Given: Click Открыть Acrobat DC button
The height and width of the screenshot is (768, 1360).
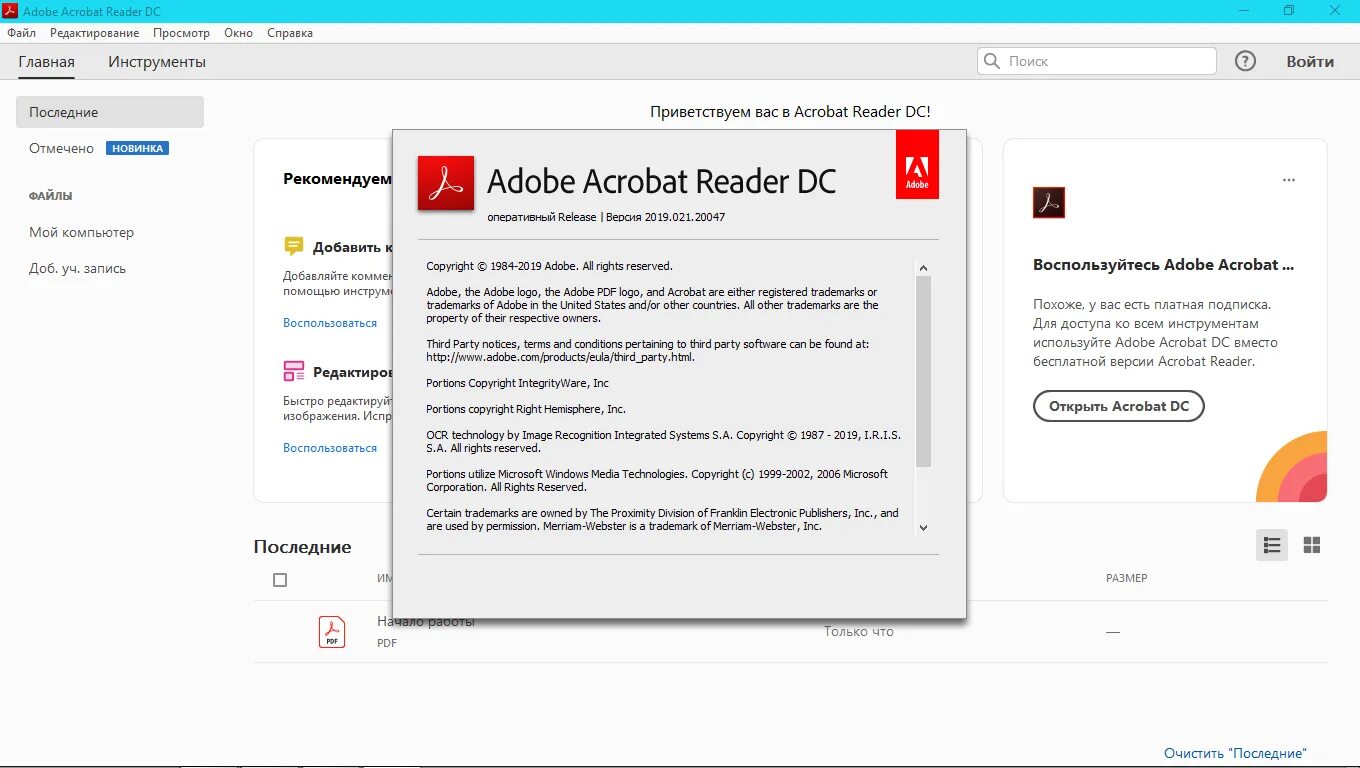Looking at the screenshot, I should tap(1119, 406).
